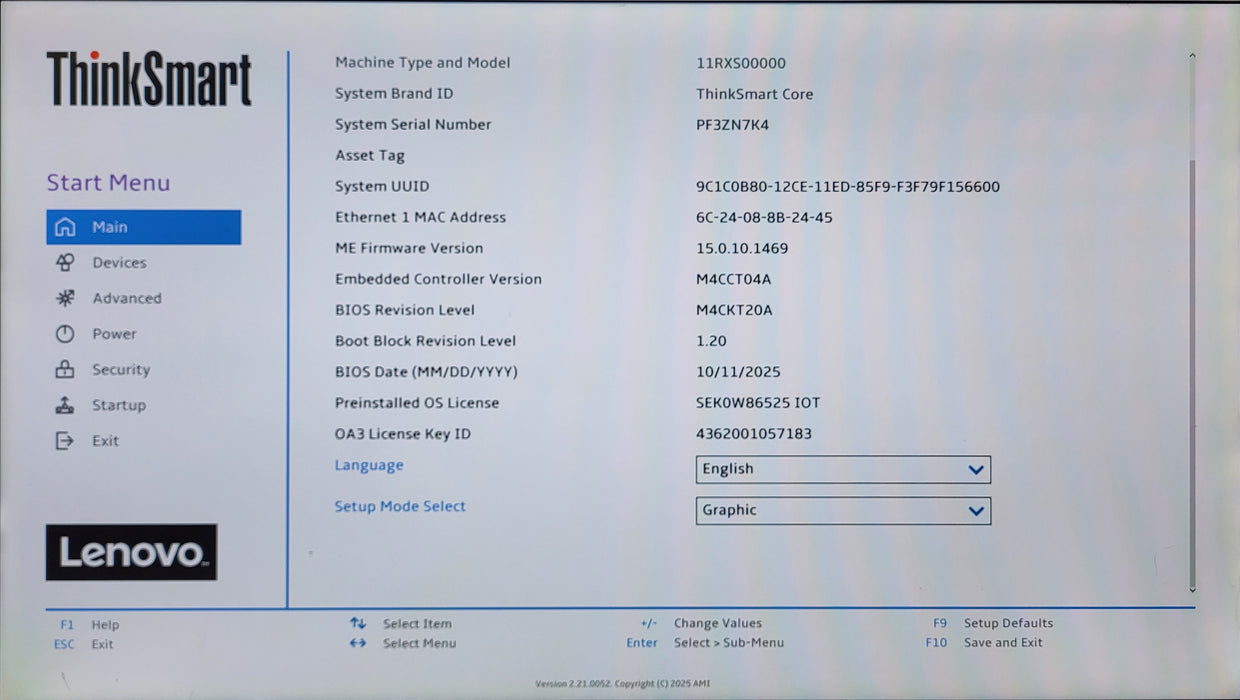Image resolution: width=1240 pixels, height=700 pixels.
Task: Click serial number PF3ZN7K4
Action: coord(733,125)
